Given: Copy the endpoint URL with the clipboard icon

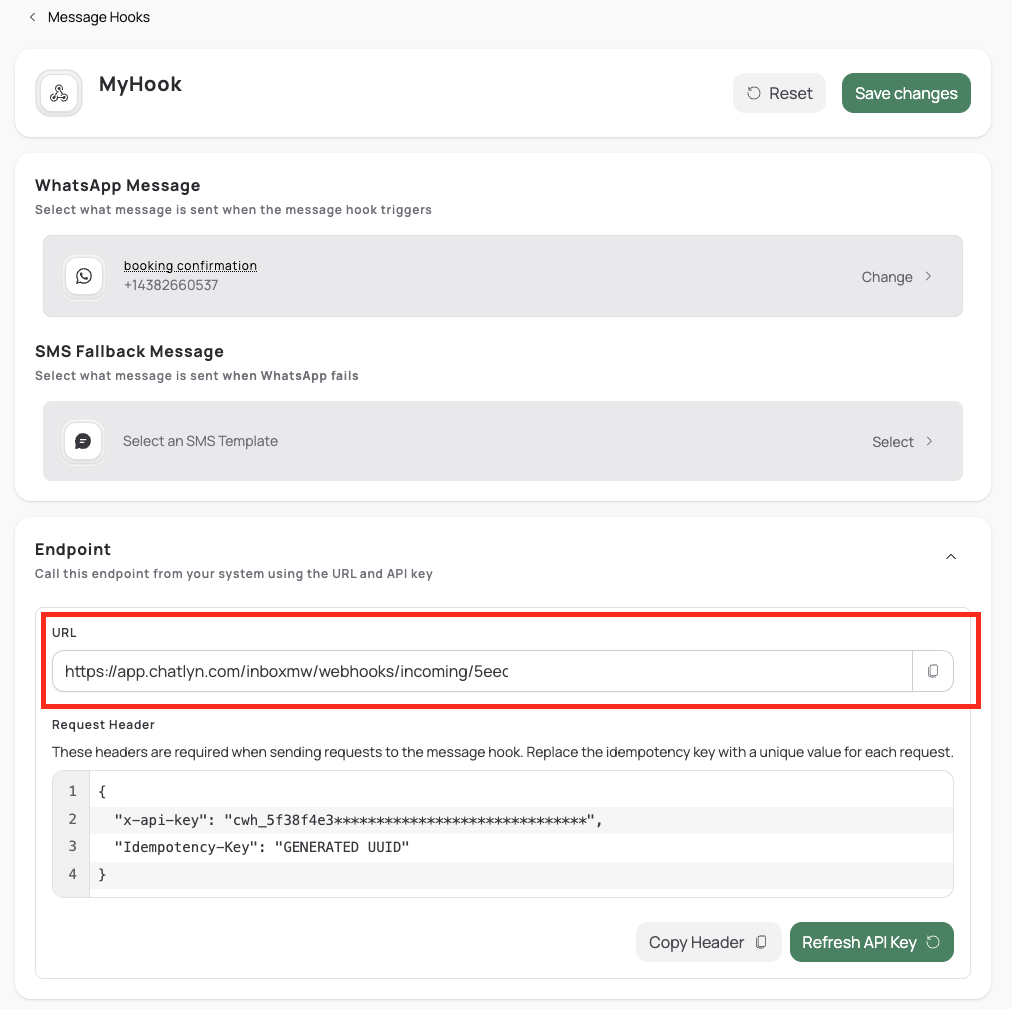Looking at the screenshot, I should point(933,671).
